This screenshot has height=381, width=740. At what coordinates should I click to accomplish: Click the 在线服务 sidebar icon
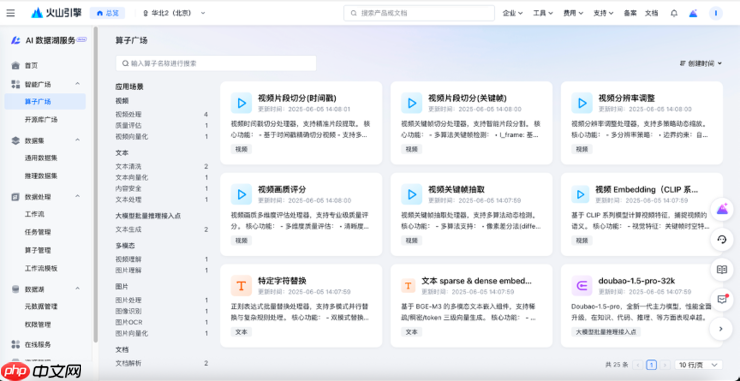(x=16, y=344)
